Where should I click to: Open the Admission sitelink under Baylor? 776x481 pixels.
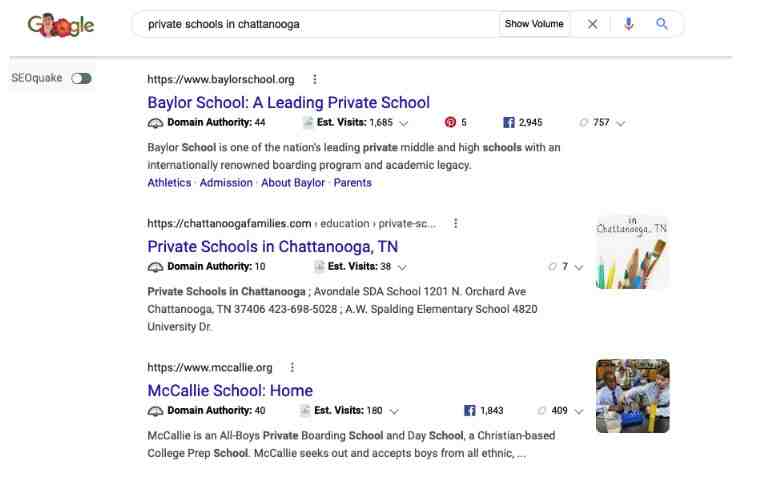click(227, 183)
